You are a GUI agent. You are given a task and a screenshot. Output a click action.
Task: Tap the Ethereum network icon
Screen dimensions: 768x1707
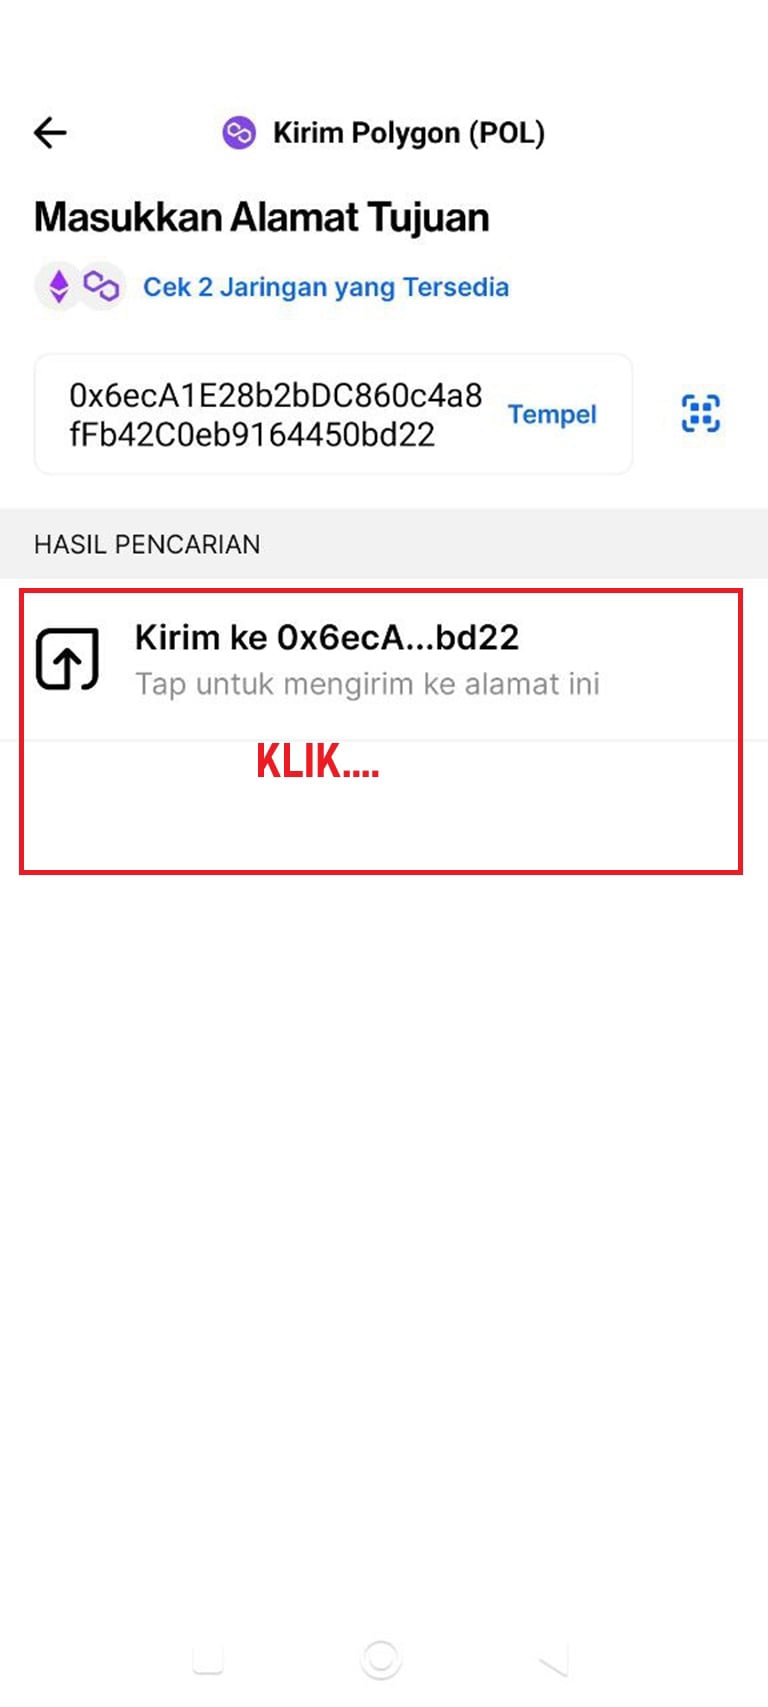[59, 286]
